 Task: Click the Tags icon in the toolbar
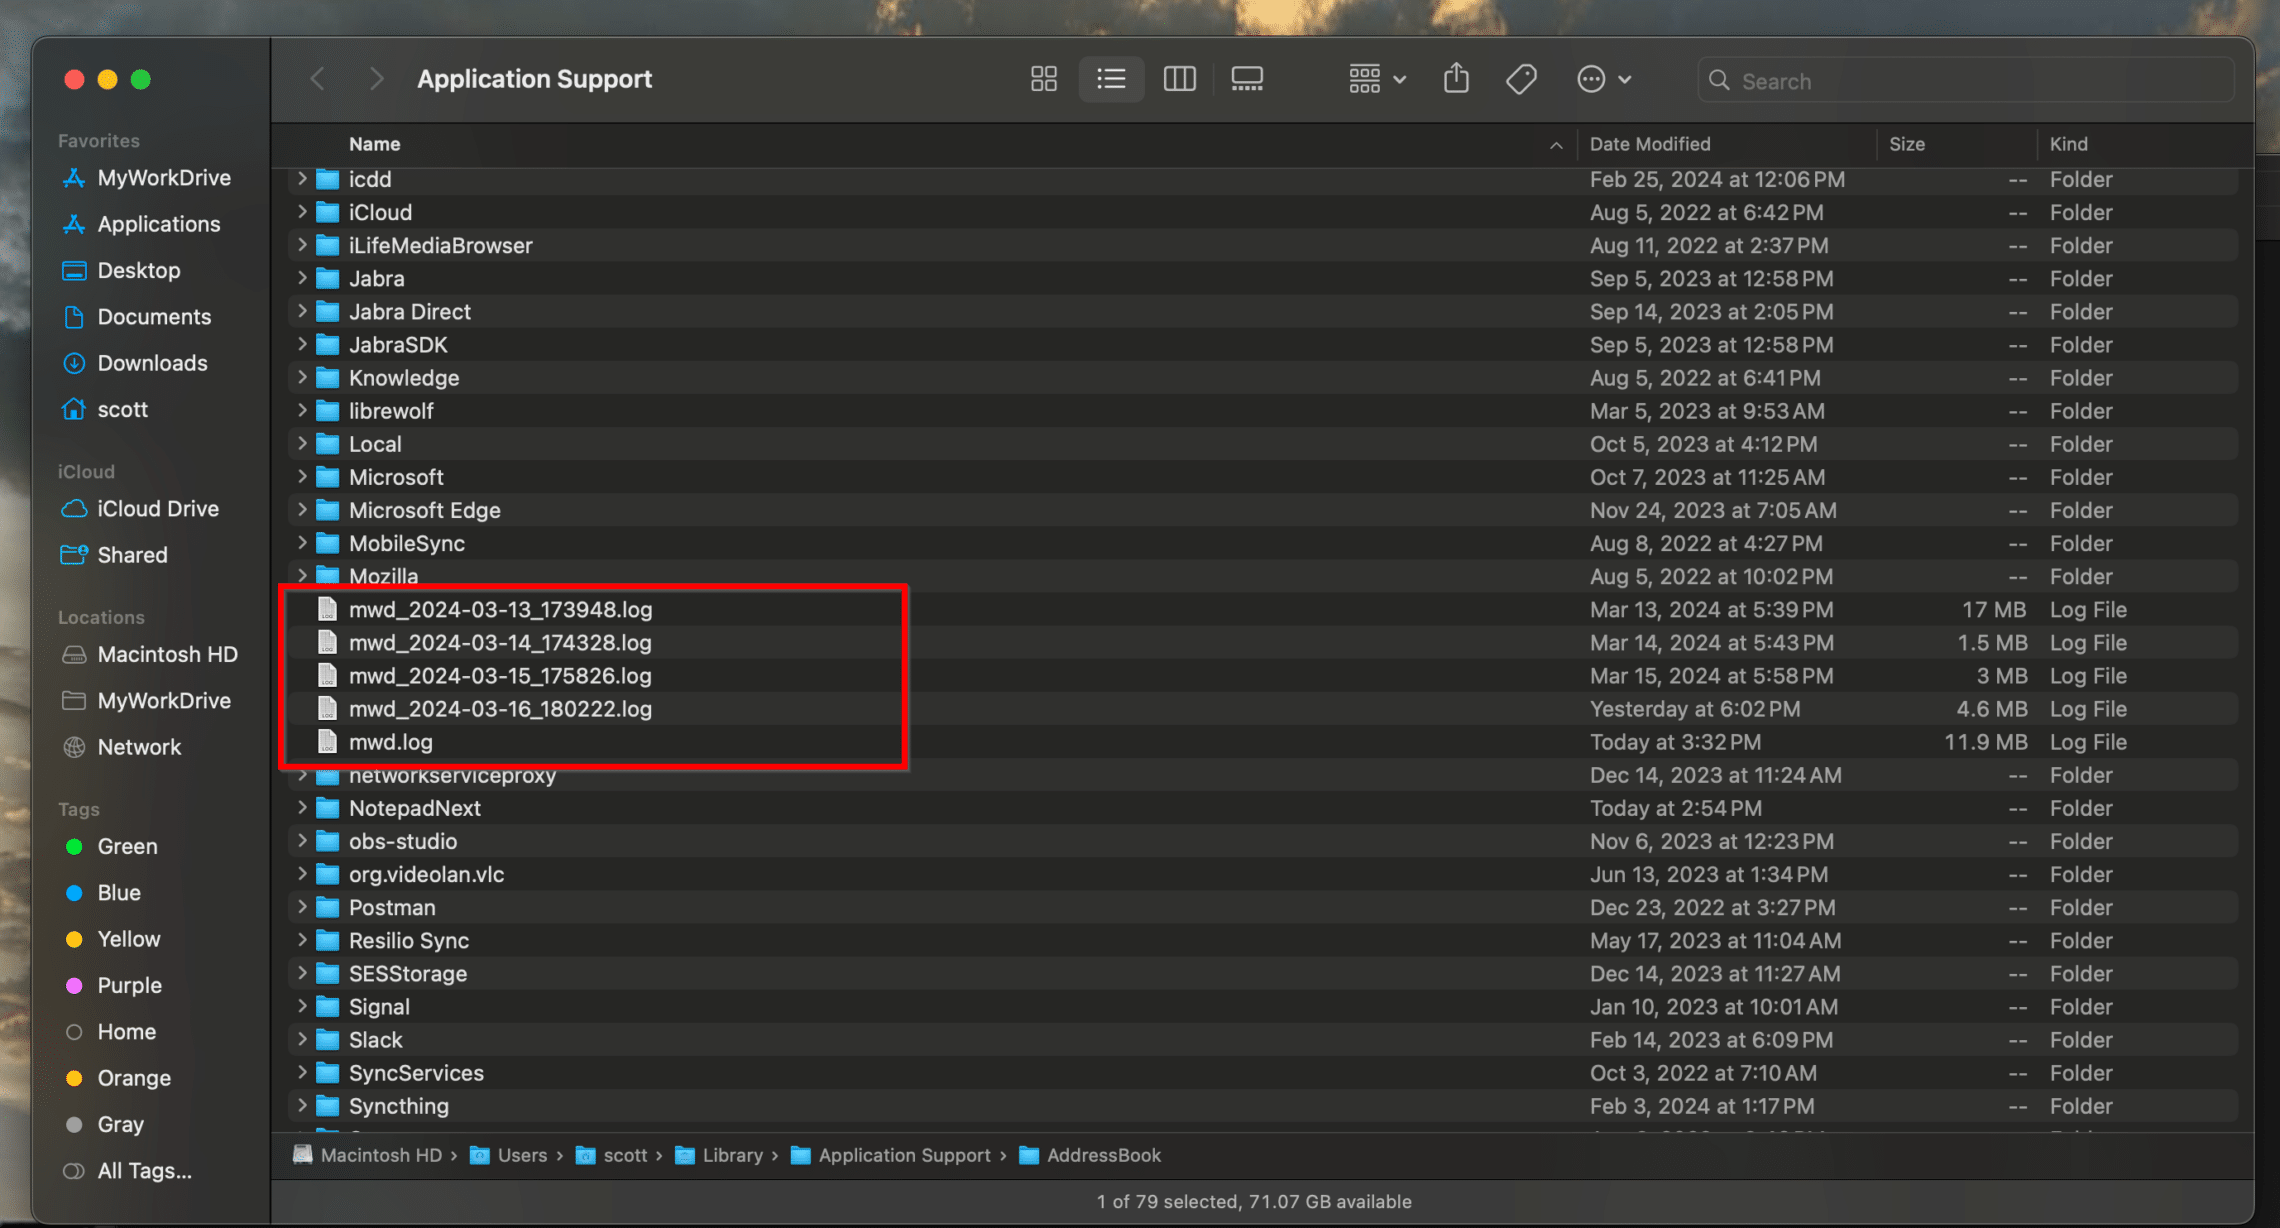click(1520, 79)
